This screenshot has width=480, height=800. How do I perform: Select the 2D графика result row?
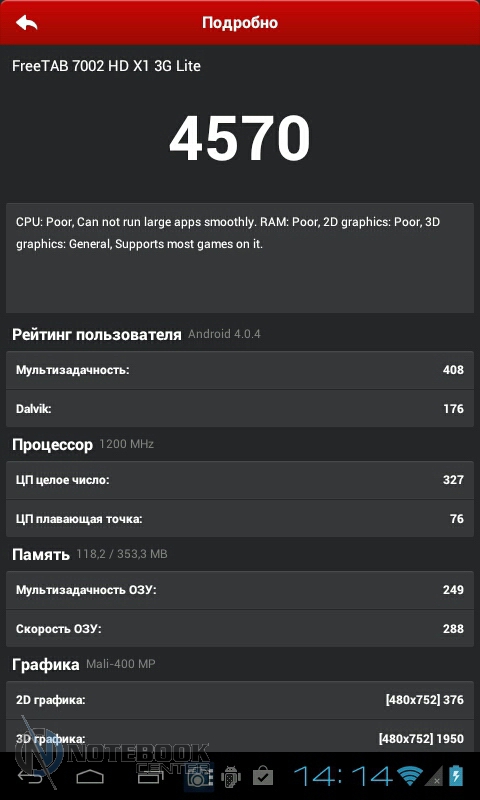pyautogui.click(x=240, y=700)
